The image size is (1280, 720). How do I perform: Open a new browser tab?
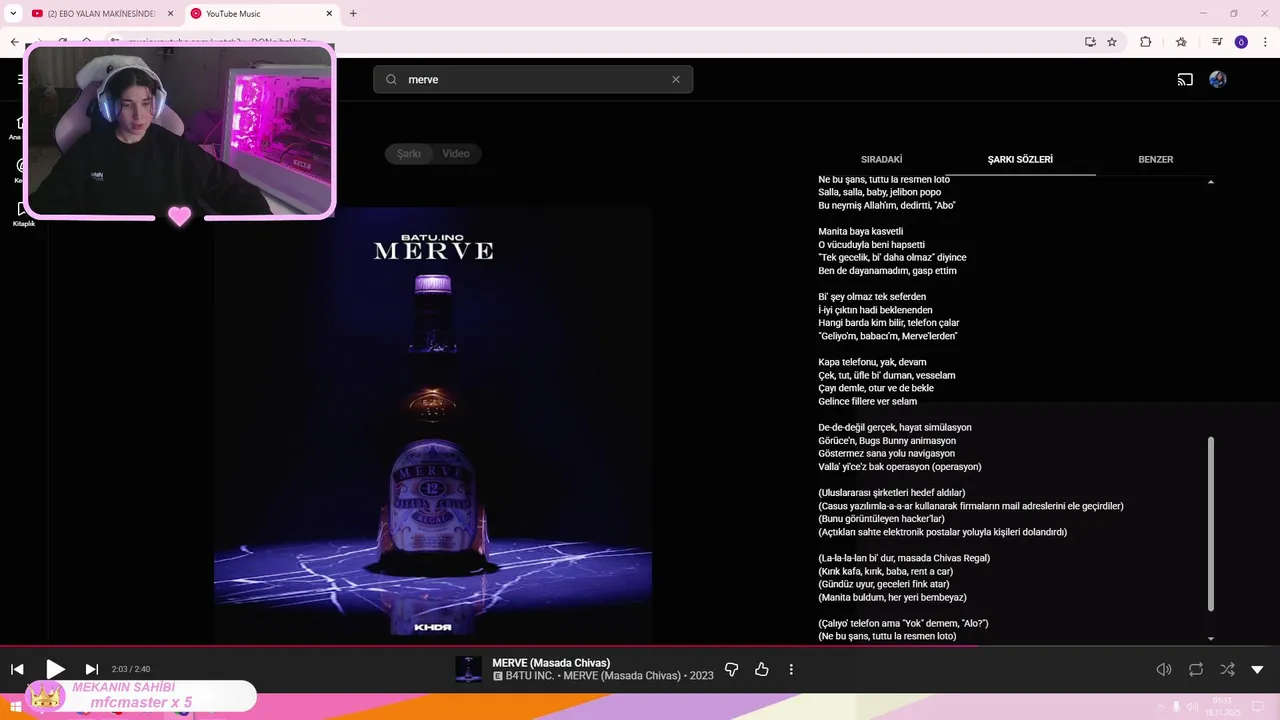353,14
